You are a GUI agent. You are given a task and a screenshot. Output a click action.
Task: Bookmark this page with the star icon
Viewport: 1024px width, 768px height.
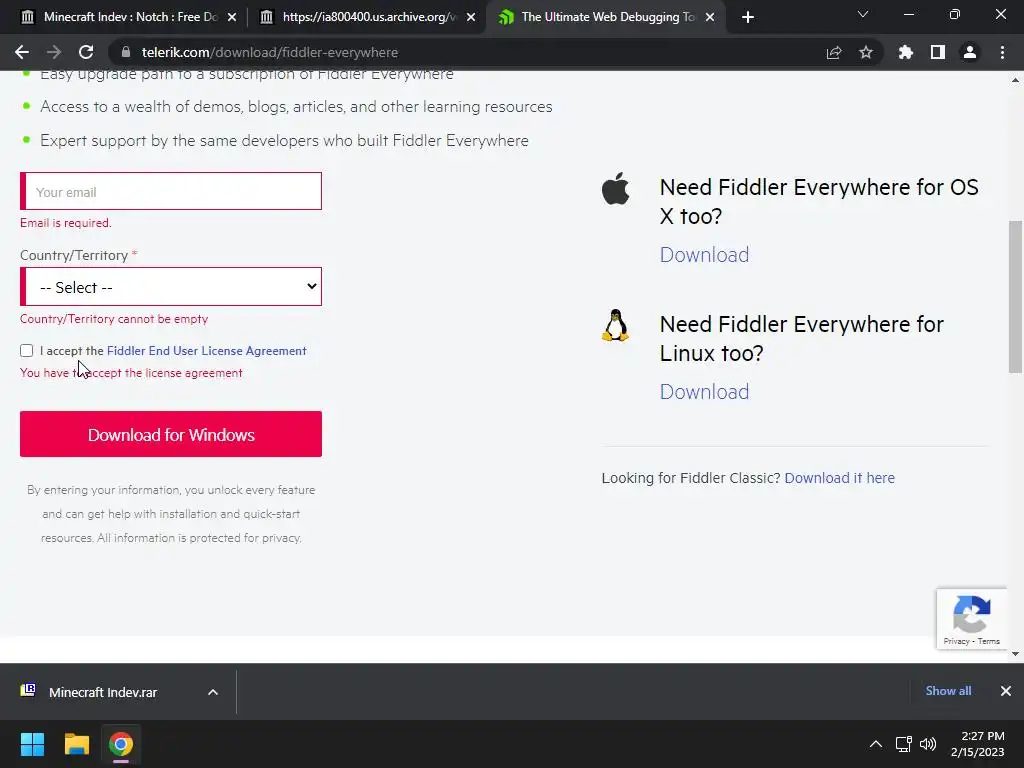(x=866, y=52)
